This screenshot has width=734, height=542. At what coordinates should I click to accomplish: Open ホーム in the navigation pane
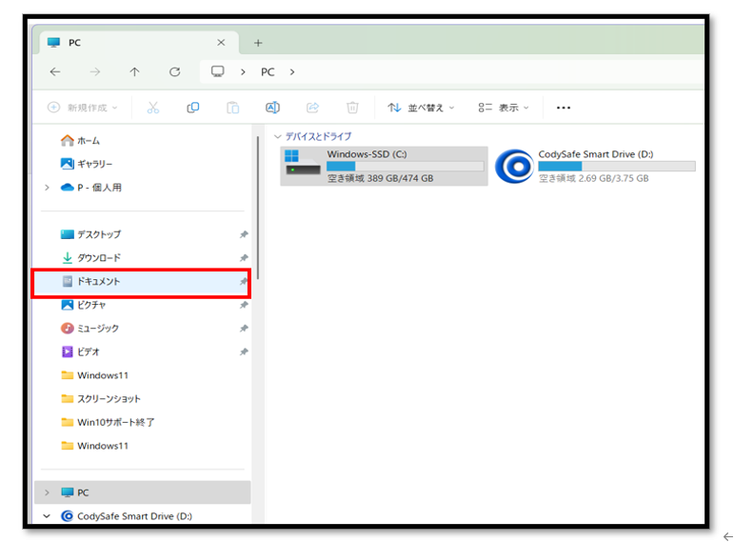81,140
